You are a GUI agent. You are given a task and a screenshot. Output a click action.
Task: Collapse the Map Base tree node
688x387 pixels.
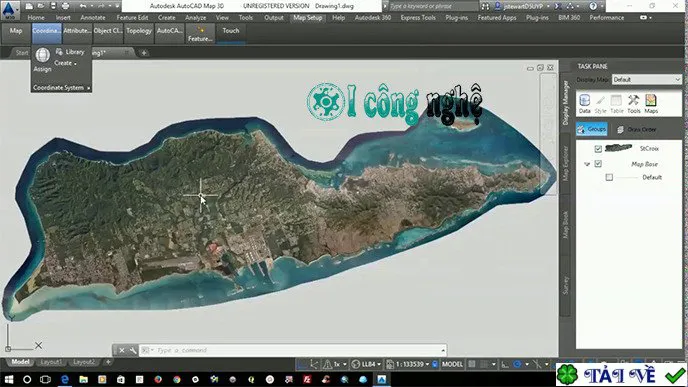587,164
